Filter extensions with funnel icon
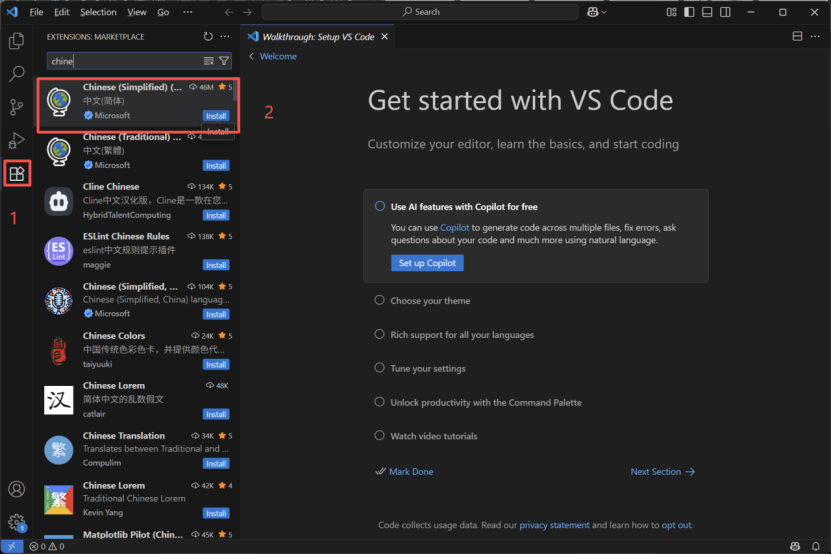This screenshot has height=555, width=831. point(224,61)
